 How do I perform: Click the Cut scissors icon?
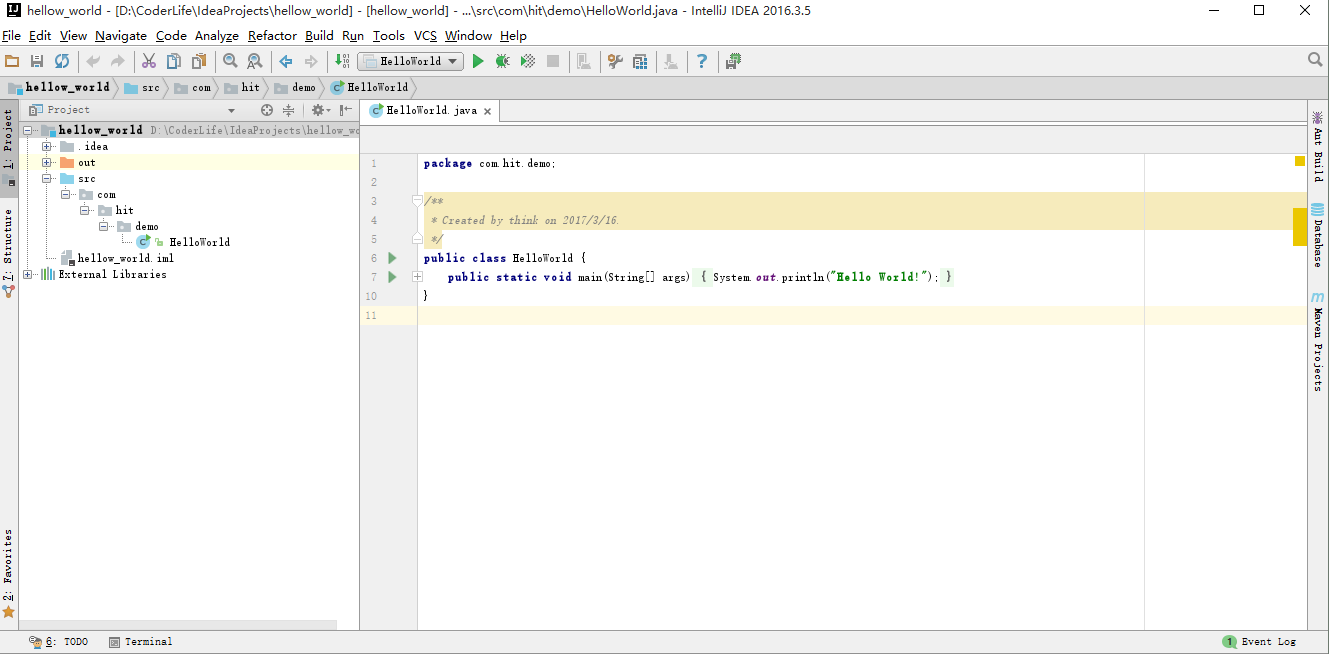pos(149,61)
